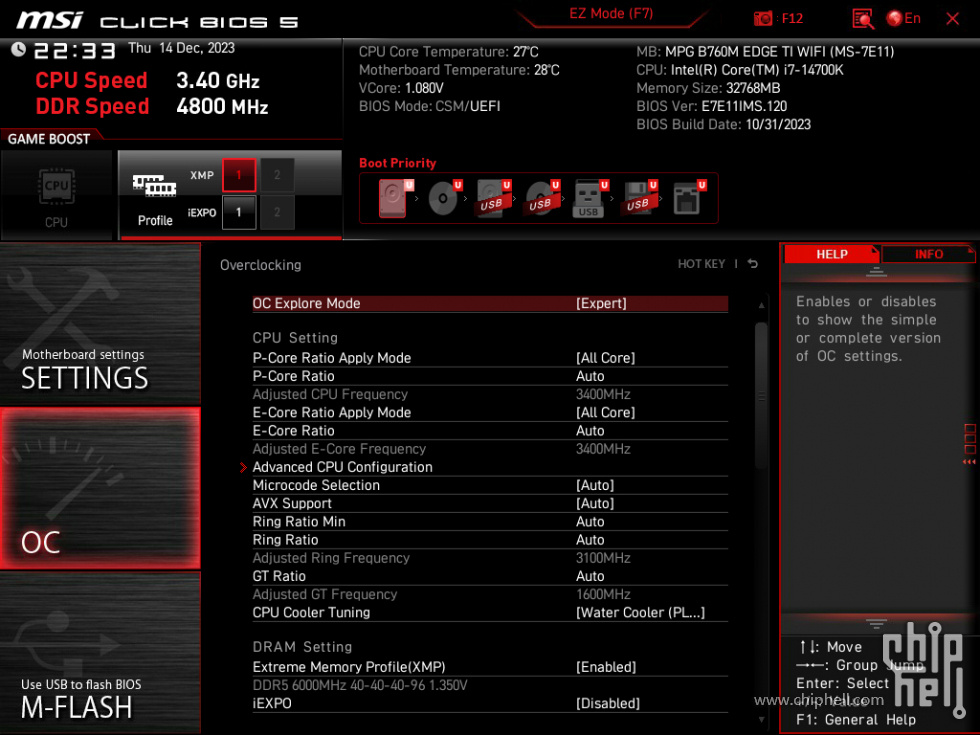Screen dimensions: 980x735
Task: Select the USB hard disk boot device icon
Action: click(493, 198)
